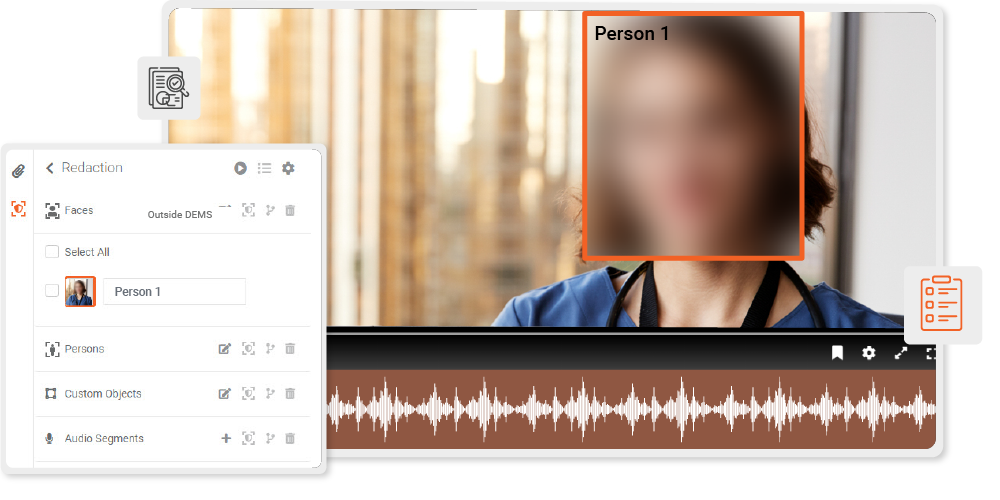Click the Person 1 blurred redaction box
1000x500 pixels.
(x=693, y=136)
